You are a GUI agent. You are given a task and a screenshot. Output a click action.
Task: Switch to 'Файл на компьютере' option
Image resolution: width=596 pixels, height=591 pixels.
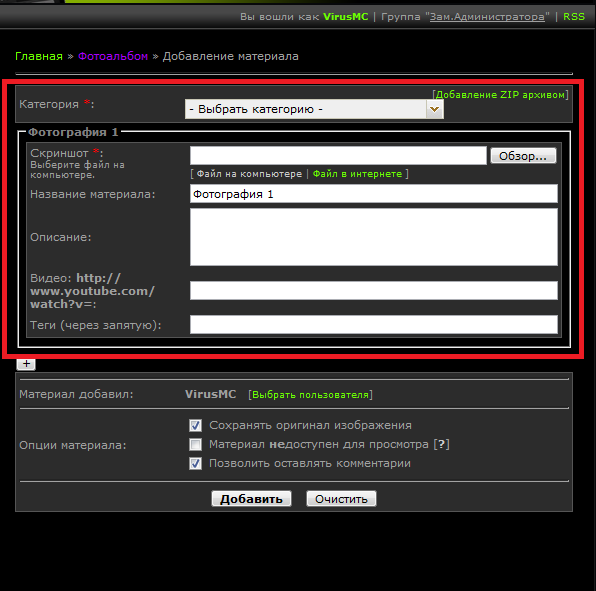pos(249,174)
